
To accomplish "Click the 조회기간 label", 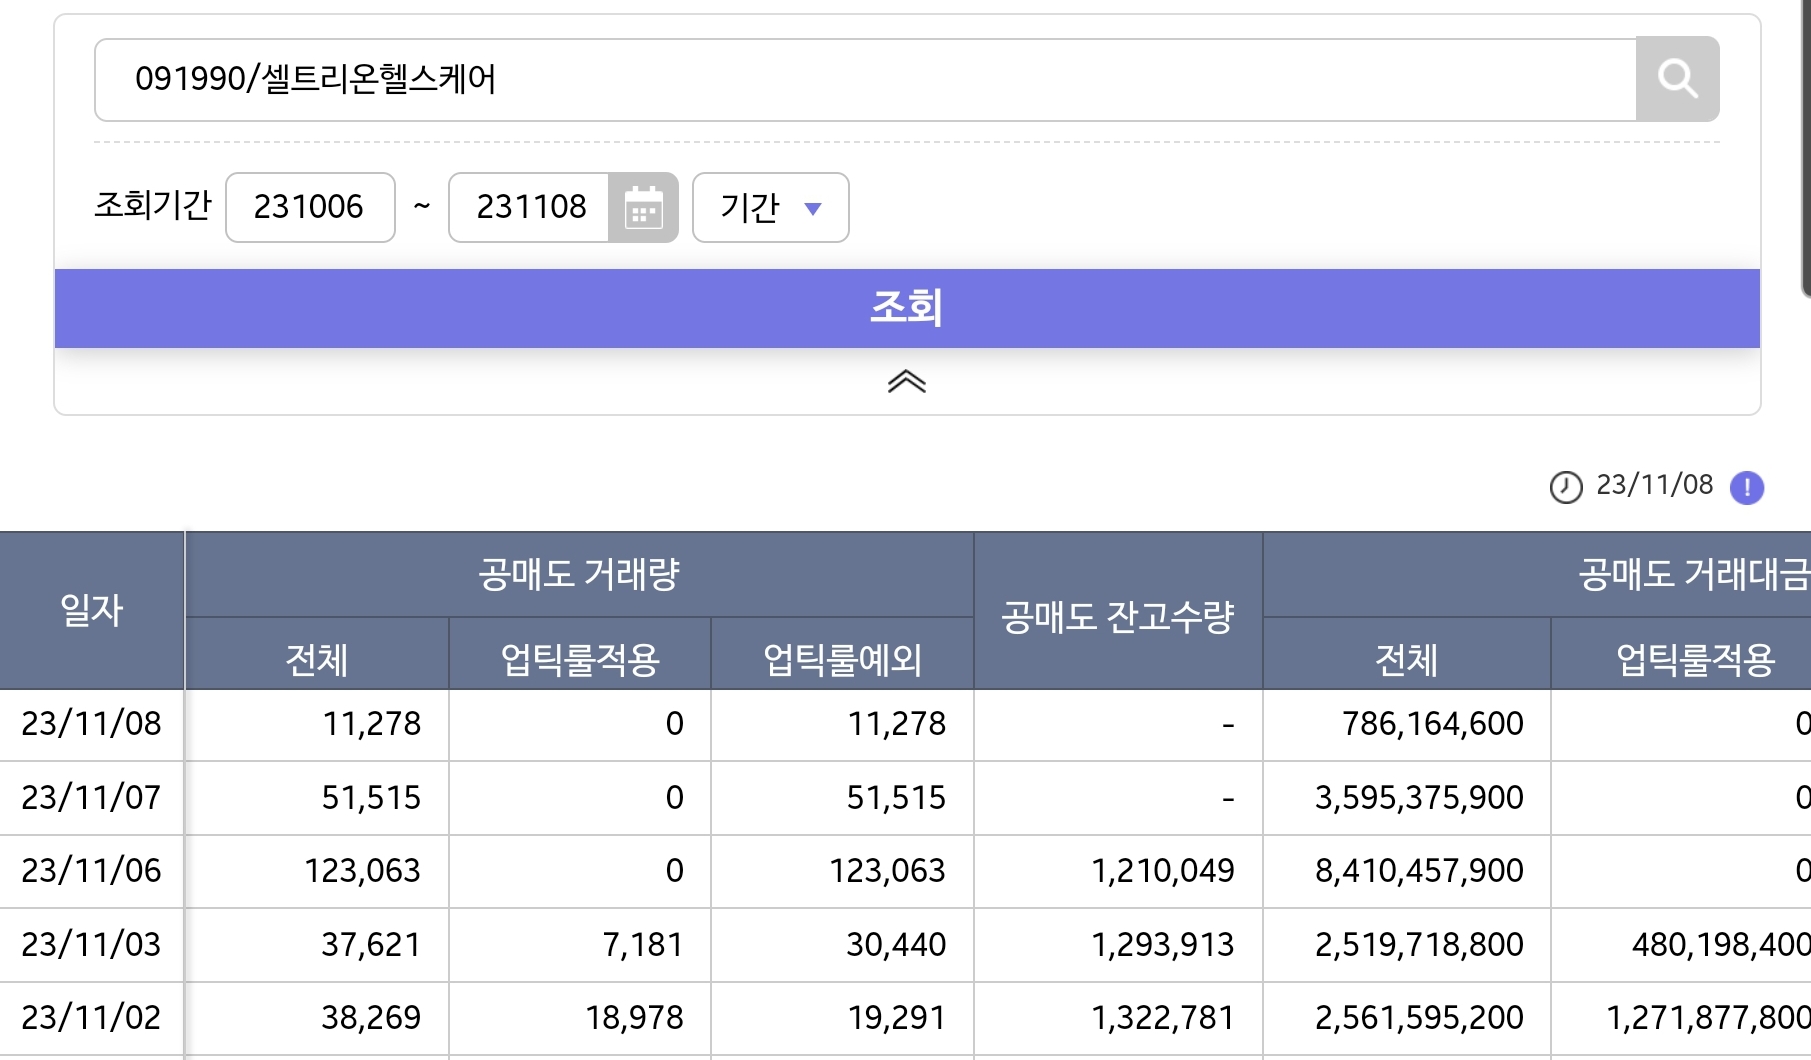I will point(153,205).
